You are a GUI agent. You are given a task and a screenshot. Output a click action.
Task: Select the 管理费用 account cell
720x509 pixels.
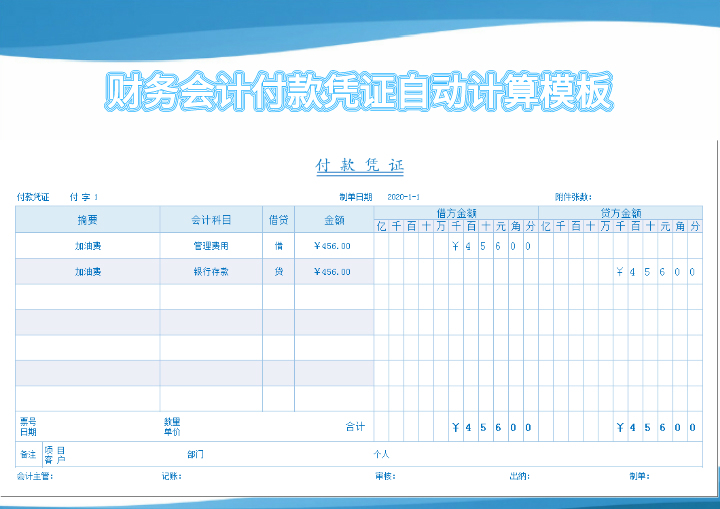(211, 246)
